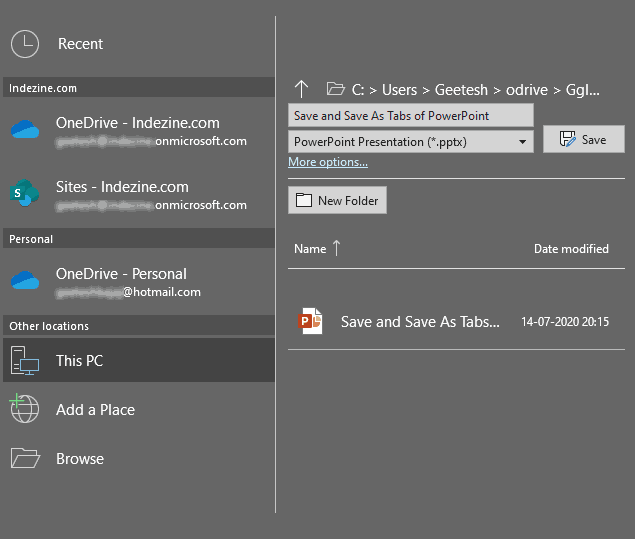Open the Recent locations list
635x539 pixels.
point(80,44)
